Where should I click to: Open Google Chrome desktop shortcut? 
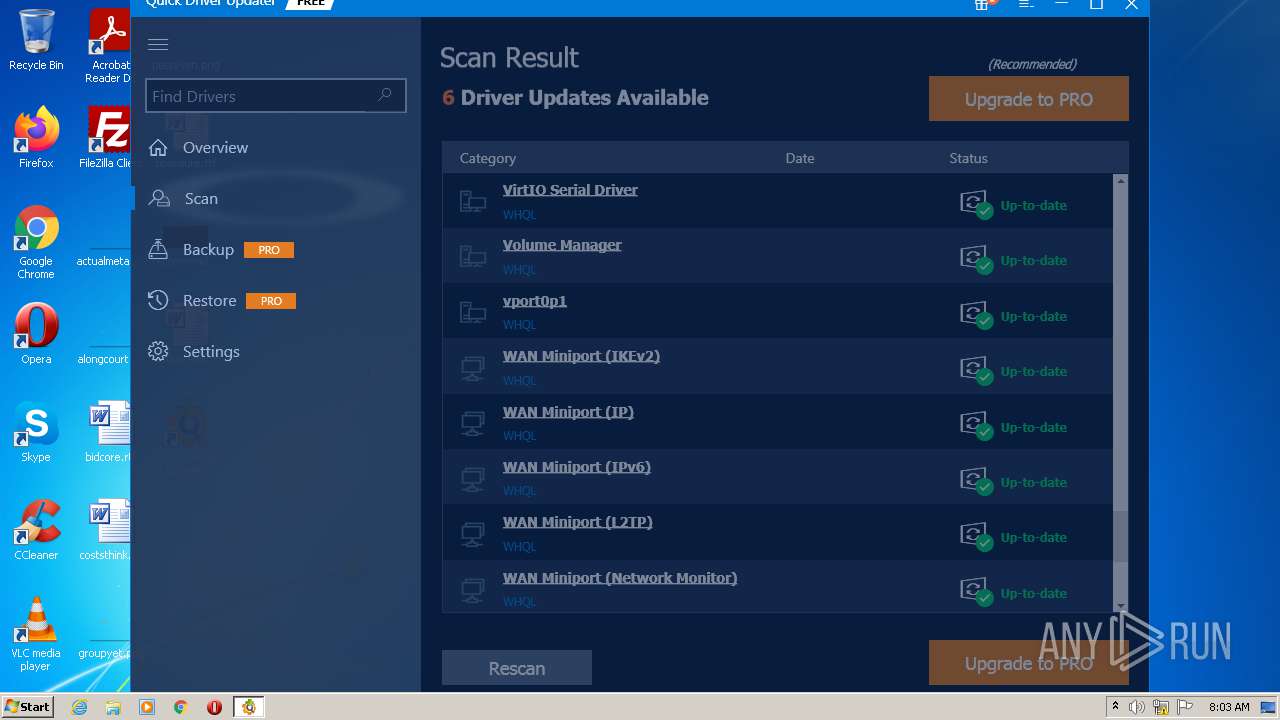click(36, 242)
